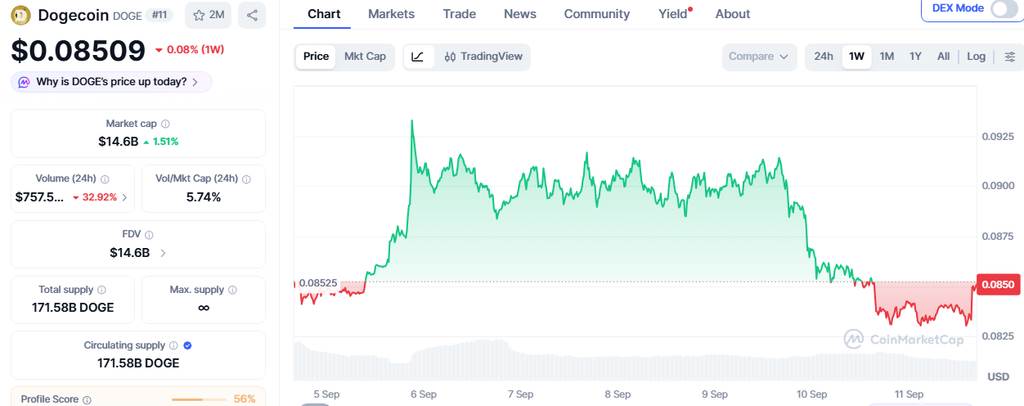The image size is (1024, 406).
Task: Select the line chart icon
Action: point(418,57)
